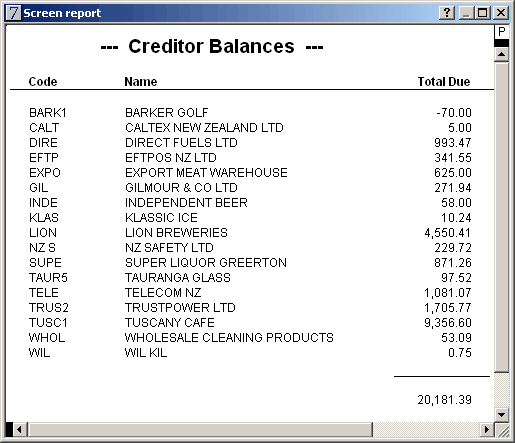Select code KLAS
The height and width of the screenshot is (443, 515).
tap(44, 218)
